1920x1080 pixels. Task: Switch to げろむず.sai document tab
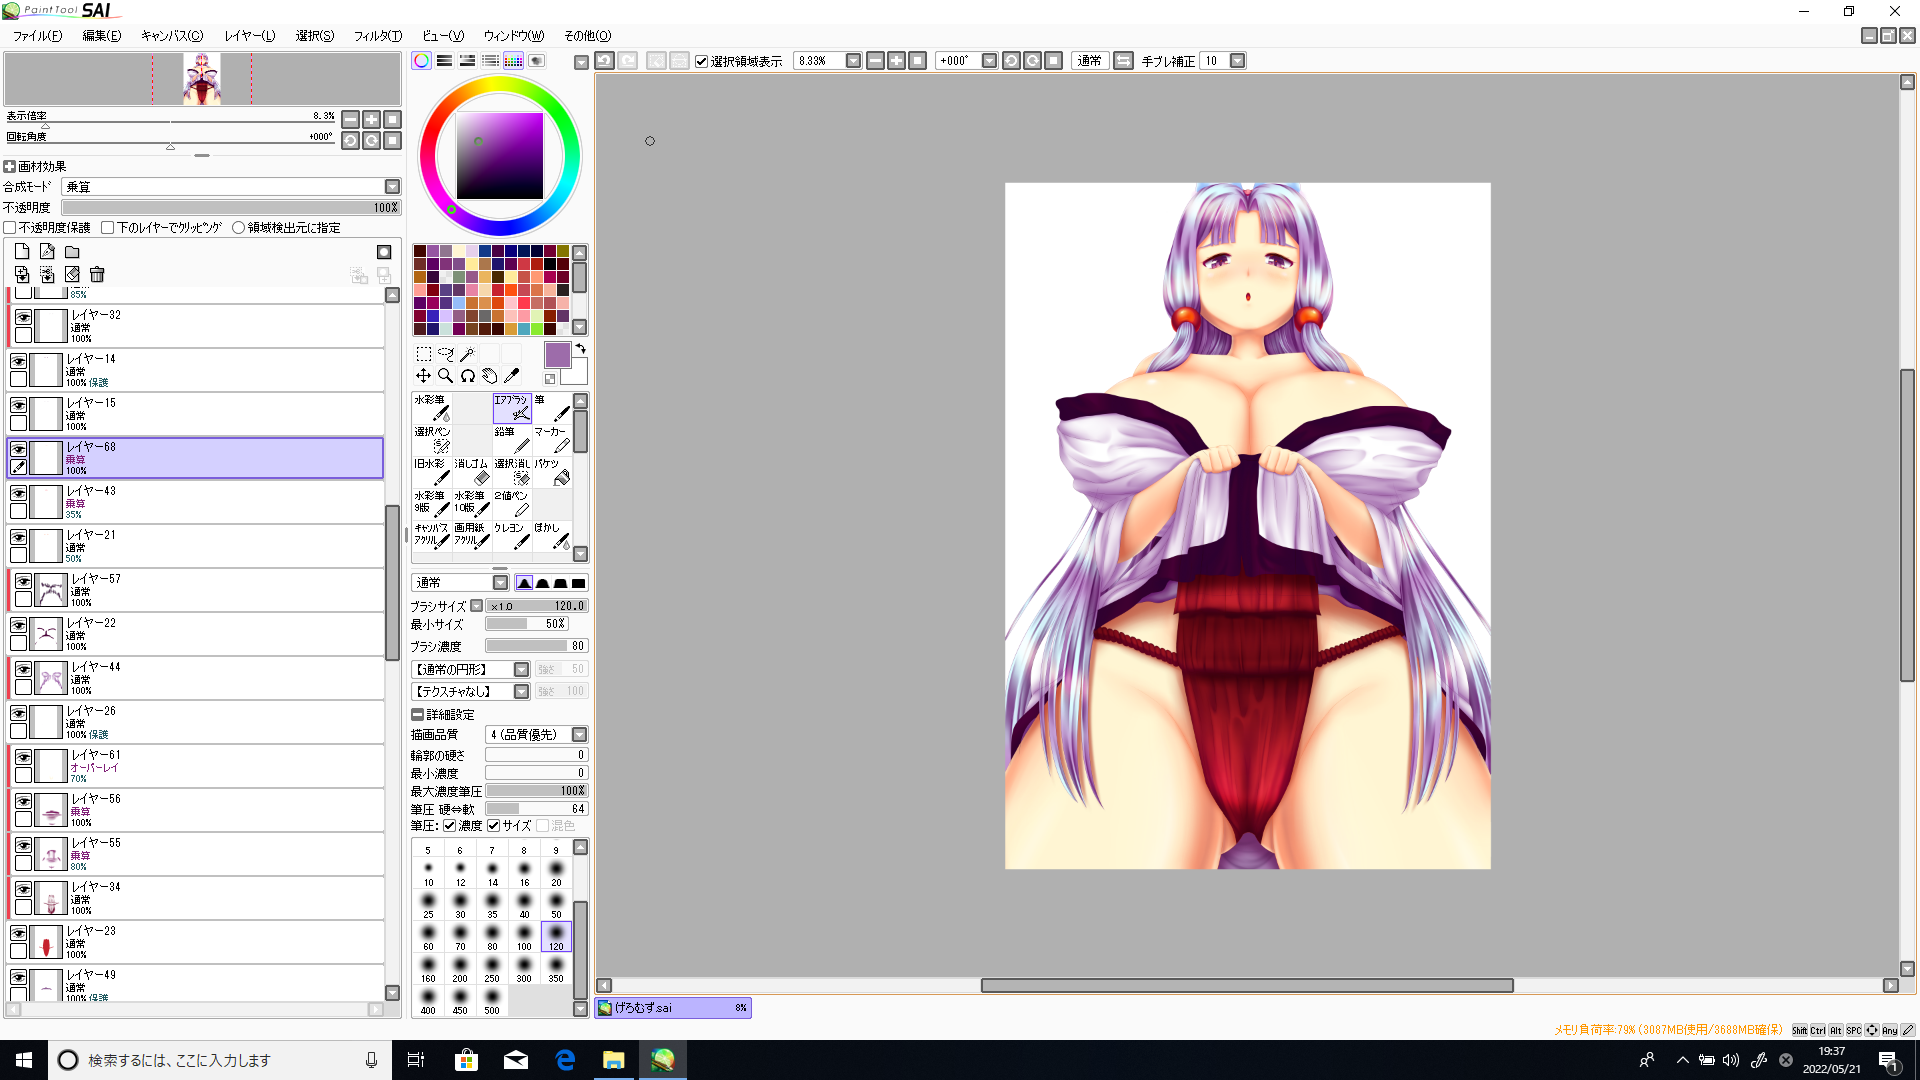673,1008
